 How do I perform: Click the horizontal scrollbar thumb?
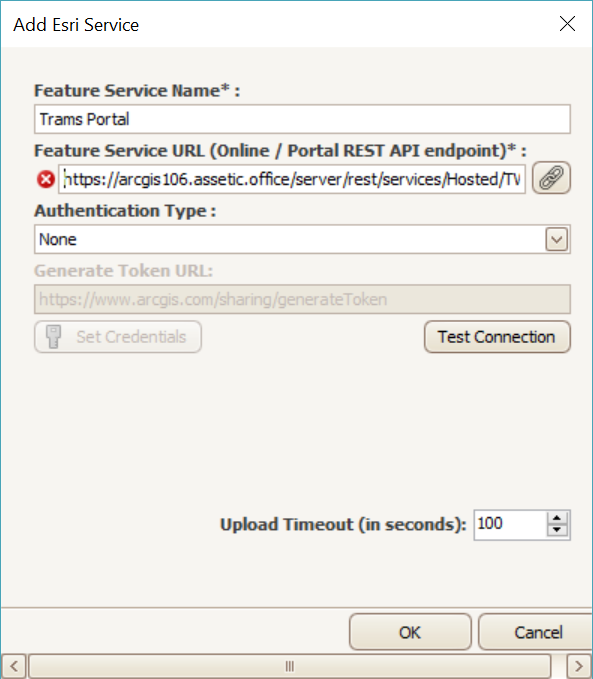point(289,666)
